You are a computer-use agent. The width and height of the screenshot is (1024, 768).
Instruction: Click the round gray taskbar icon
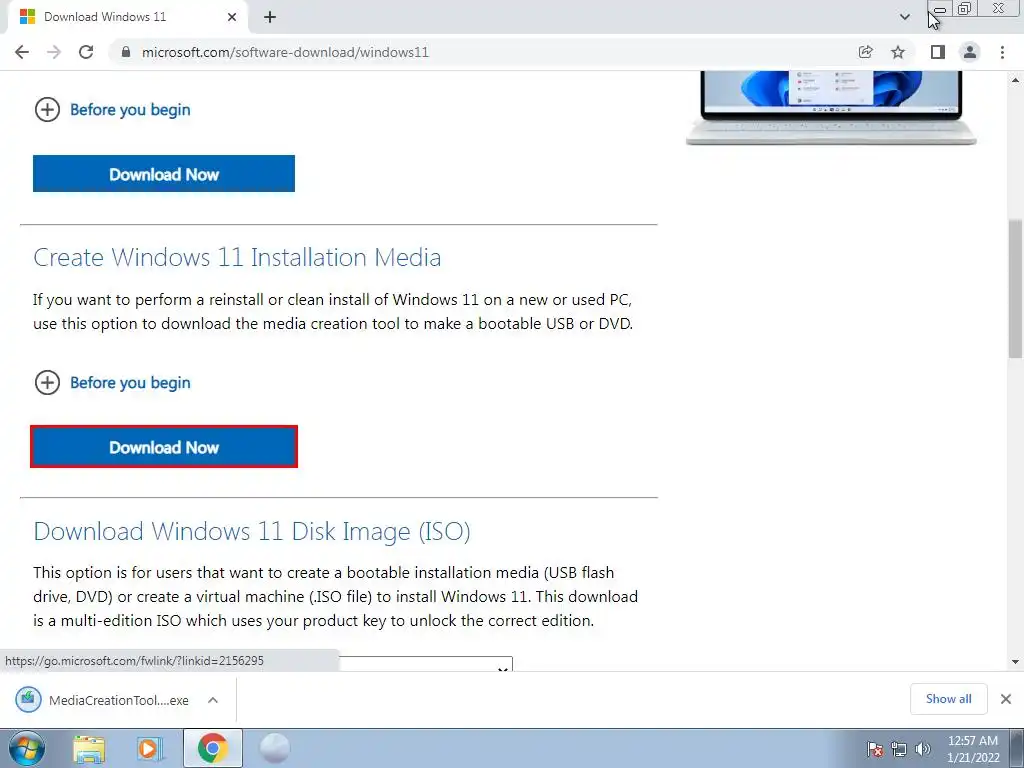[x=274, y=748]
